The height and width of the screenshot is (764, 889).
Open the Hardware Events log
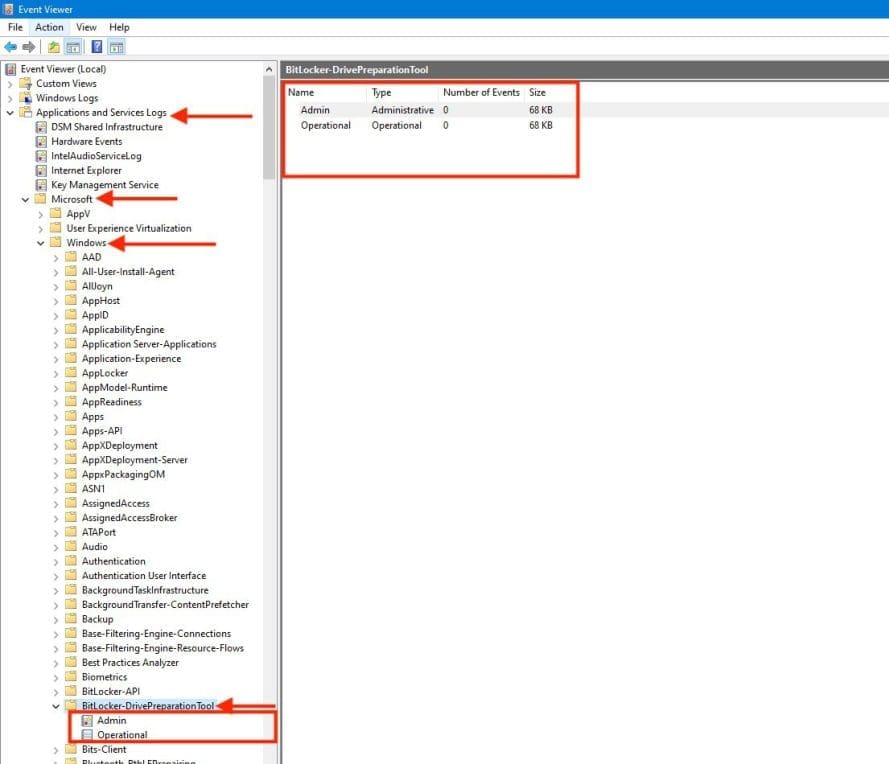click(x=86, y=141)
